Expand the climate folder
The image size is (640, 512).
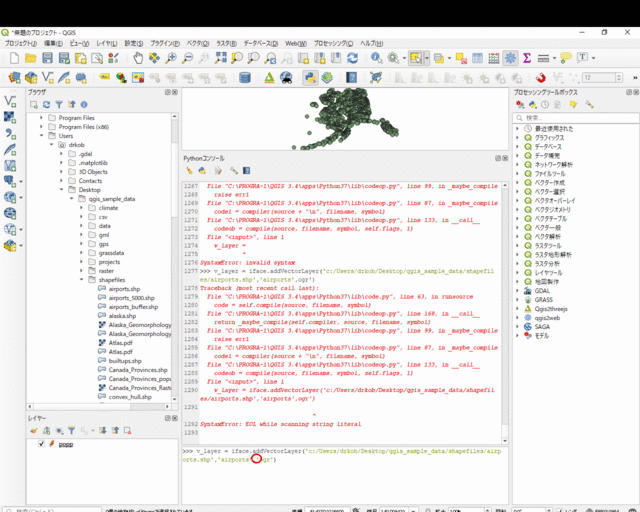81,207
